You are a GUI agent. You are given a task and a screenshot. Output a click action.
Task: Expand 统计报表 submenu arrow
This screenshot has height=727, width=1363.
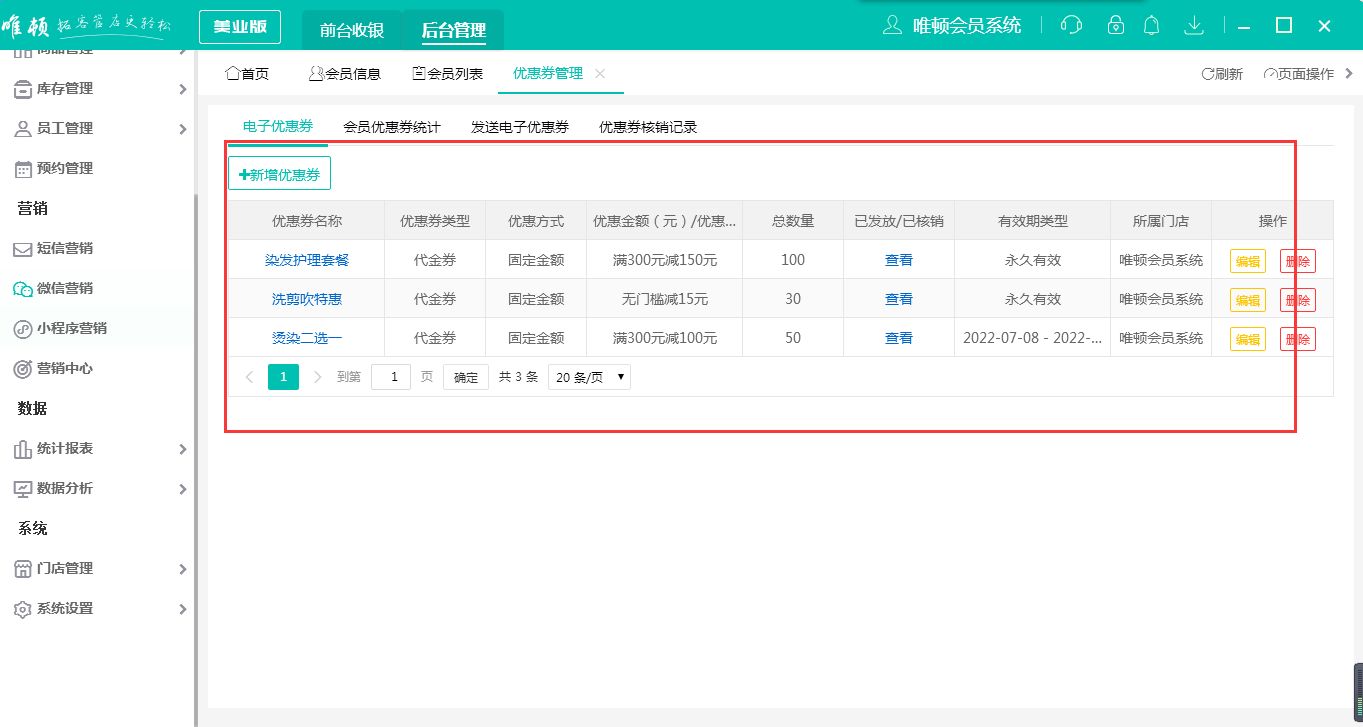coord(182,449)
